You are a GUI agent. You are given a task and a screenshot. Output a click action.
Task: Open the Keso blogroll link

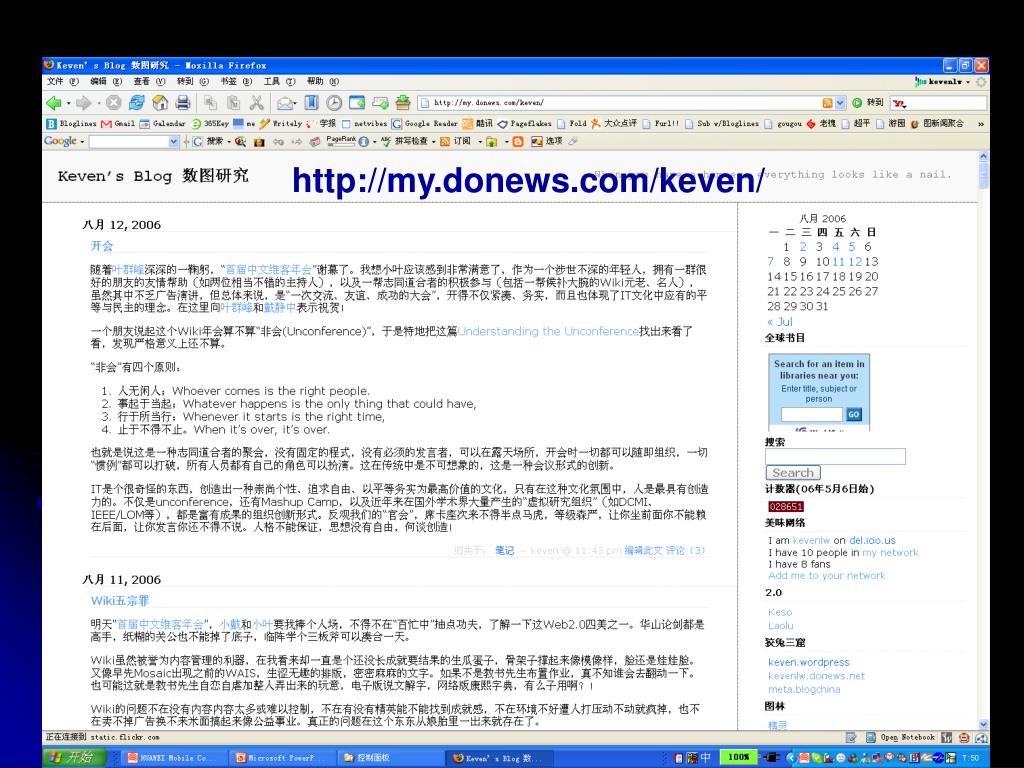pos(780,612)
